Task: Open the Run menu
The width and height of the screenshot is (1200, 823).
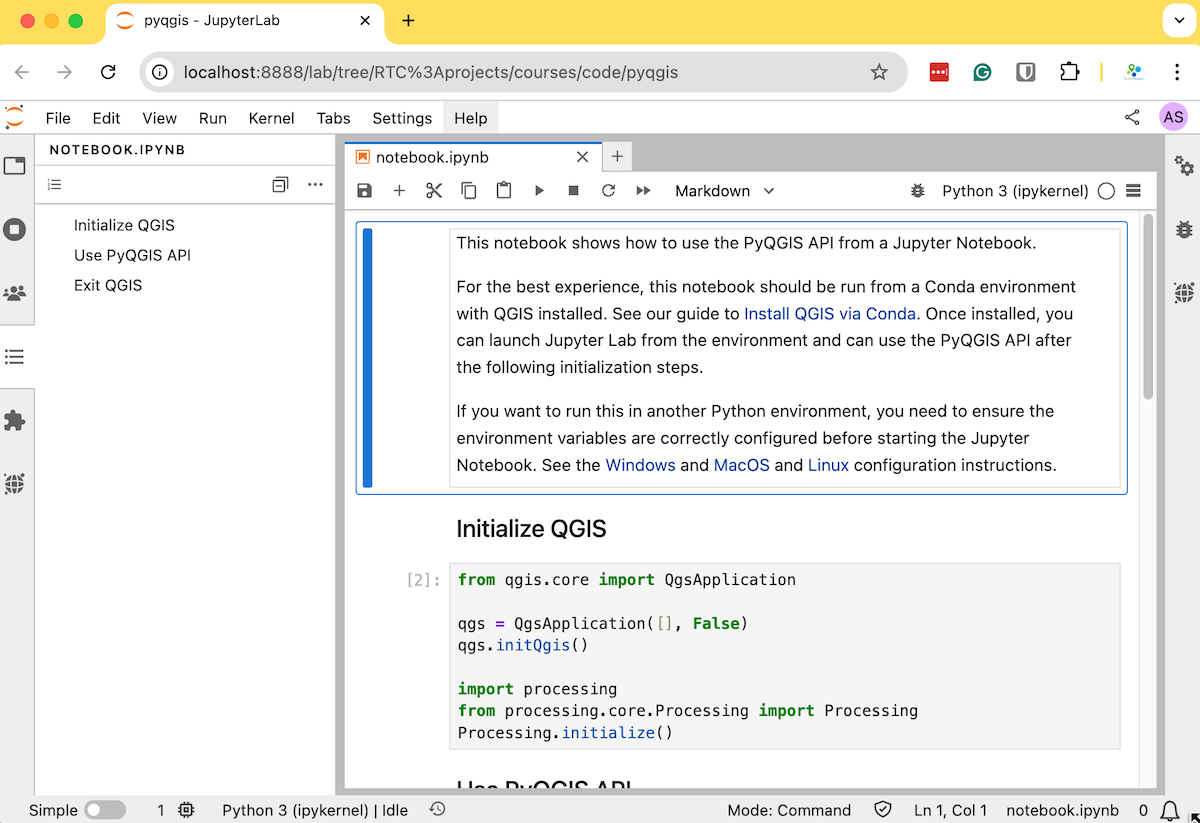Action: point(213,118)
